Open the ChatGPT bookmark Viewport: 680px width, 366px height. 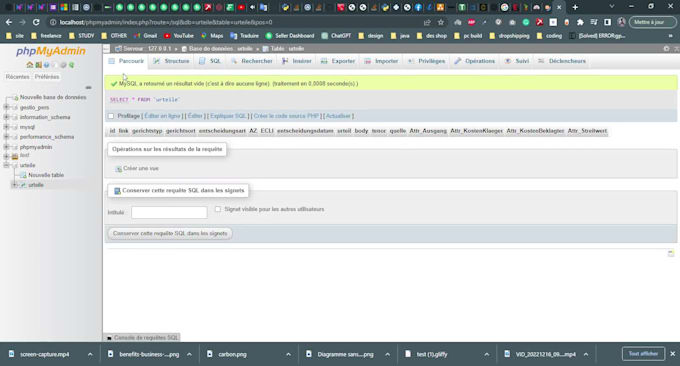[x=336, y=36]
